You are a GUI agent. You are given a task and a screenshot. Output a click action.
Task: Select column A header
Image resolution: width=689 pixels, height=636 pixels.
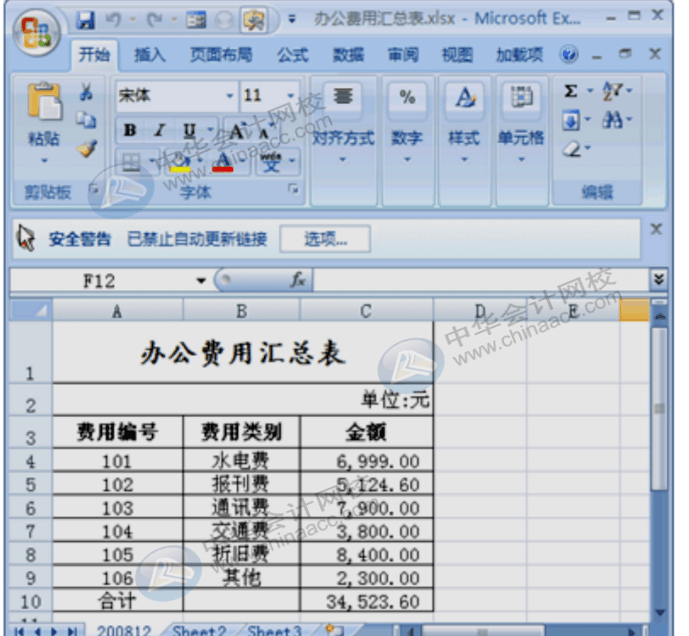[117, 312]
